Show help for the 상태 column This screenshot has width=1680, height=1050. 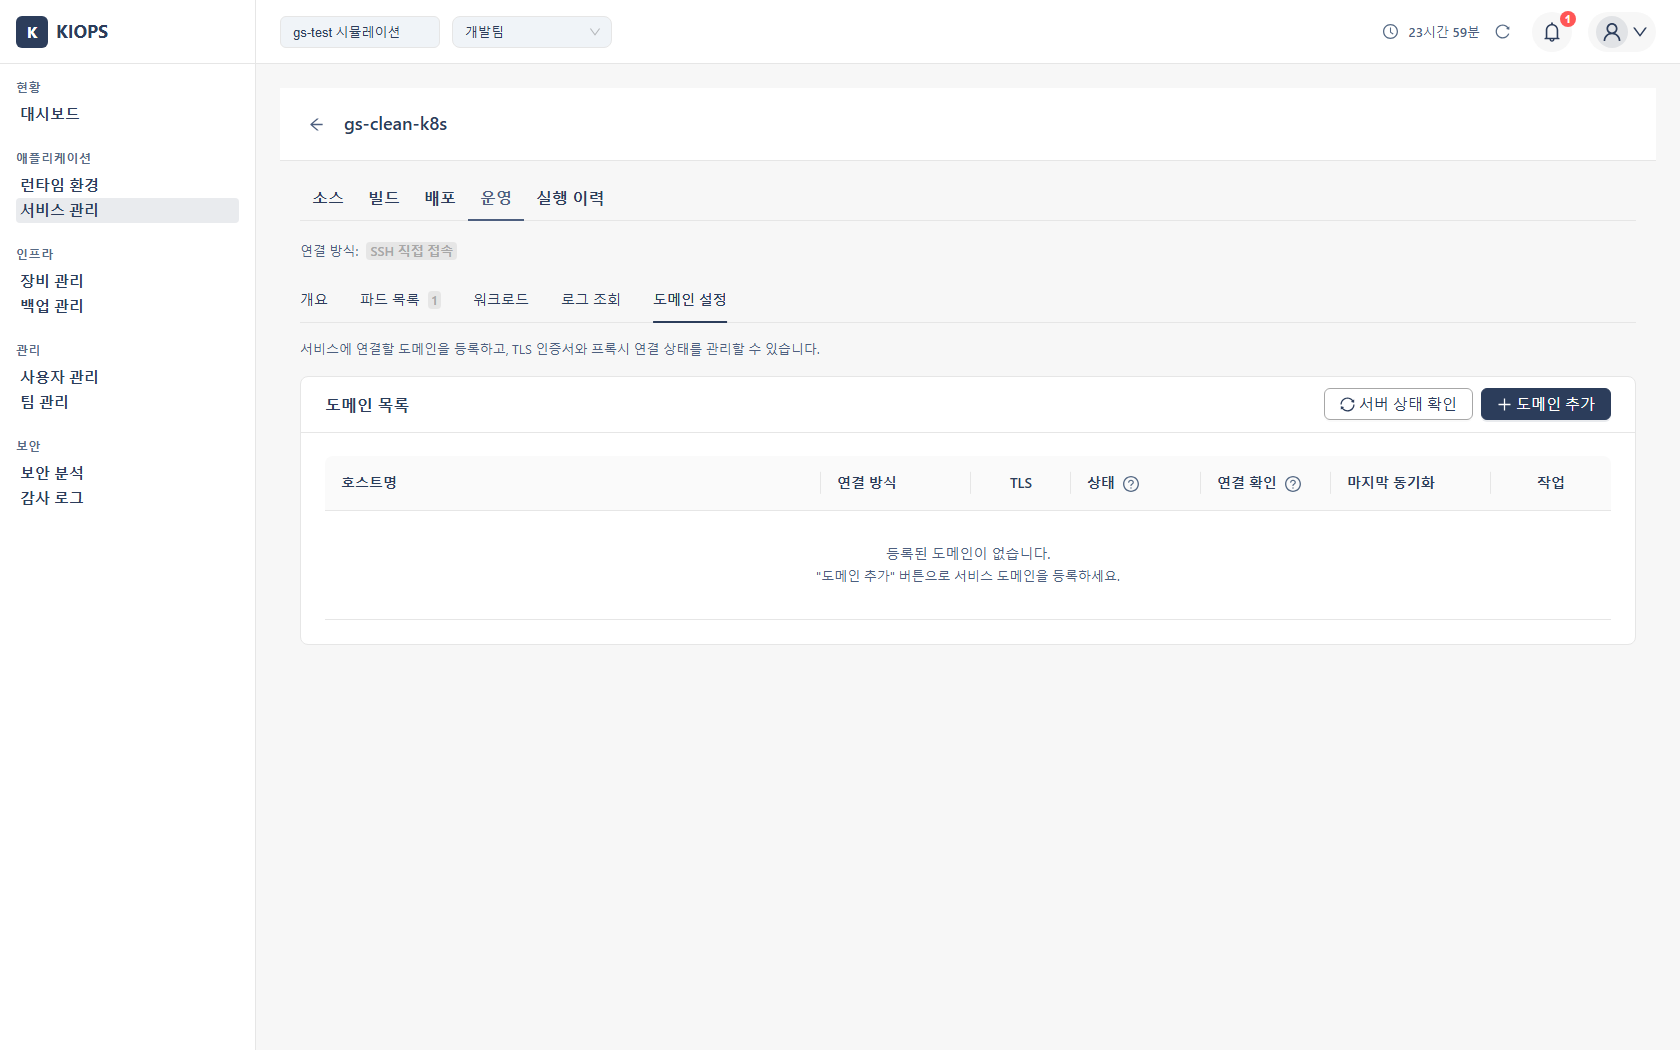[1131, 484]
